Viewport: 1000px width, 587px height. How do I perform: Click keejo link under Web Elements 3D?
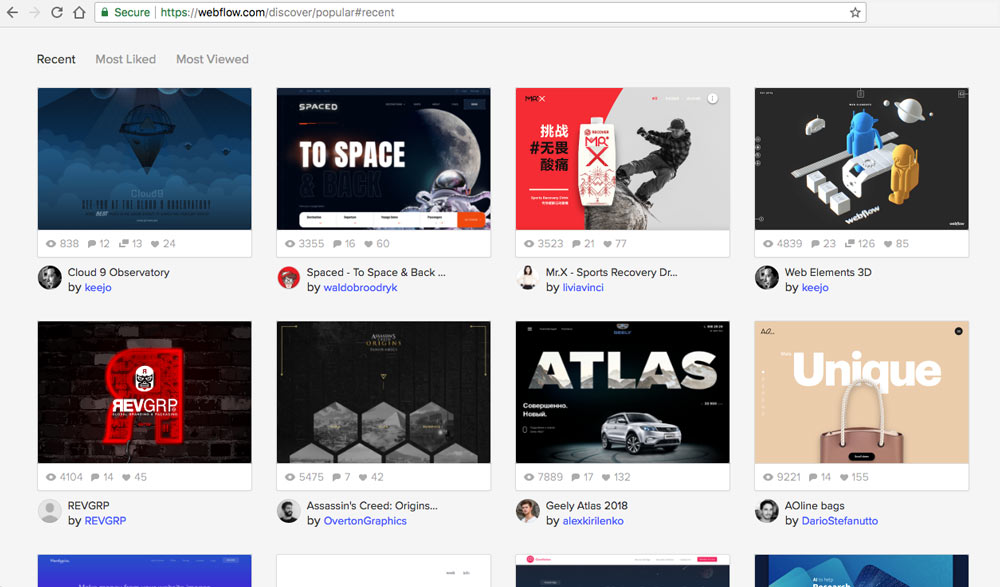pos(815,287)
